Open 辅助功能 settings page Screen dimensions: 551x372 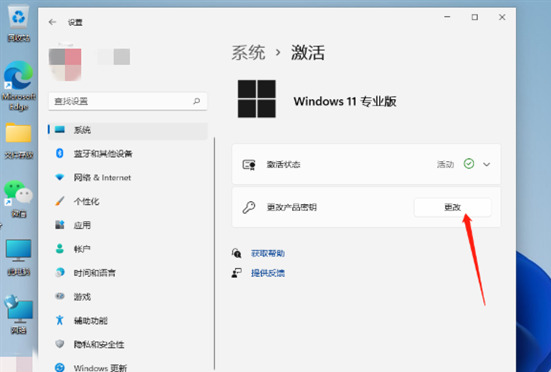click(128, 320)
